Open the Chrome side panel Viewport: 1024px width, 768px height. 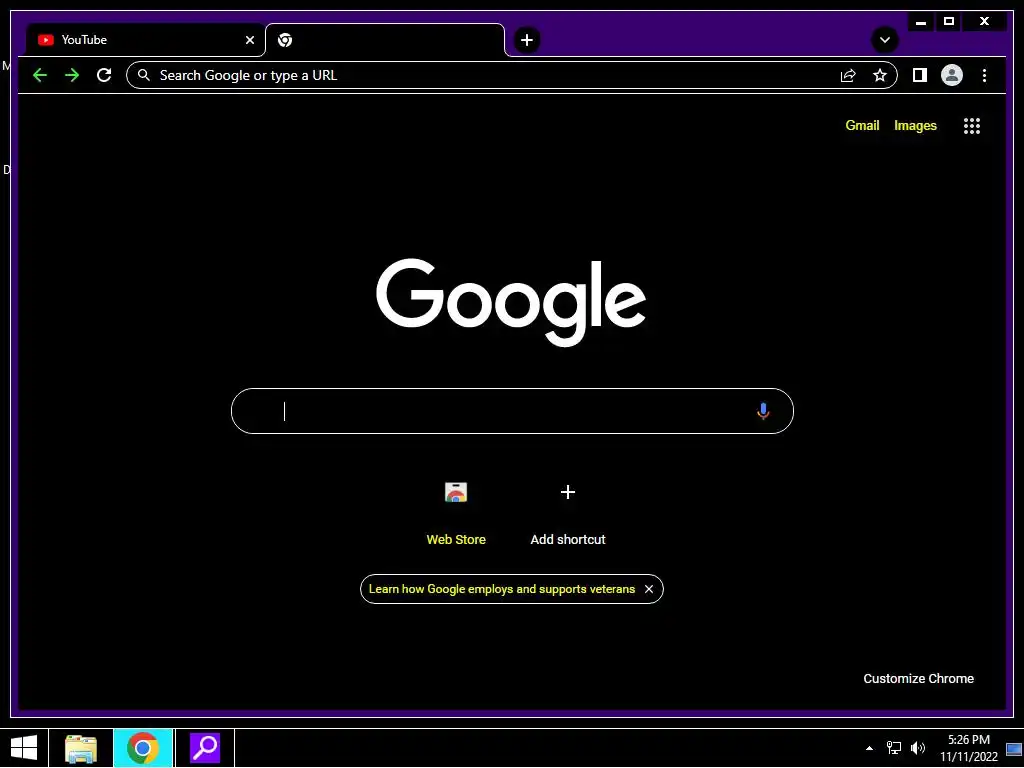(x=920, y=75)
